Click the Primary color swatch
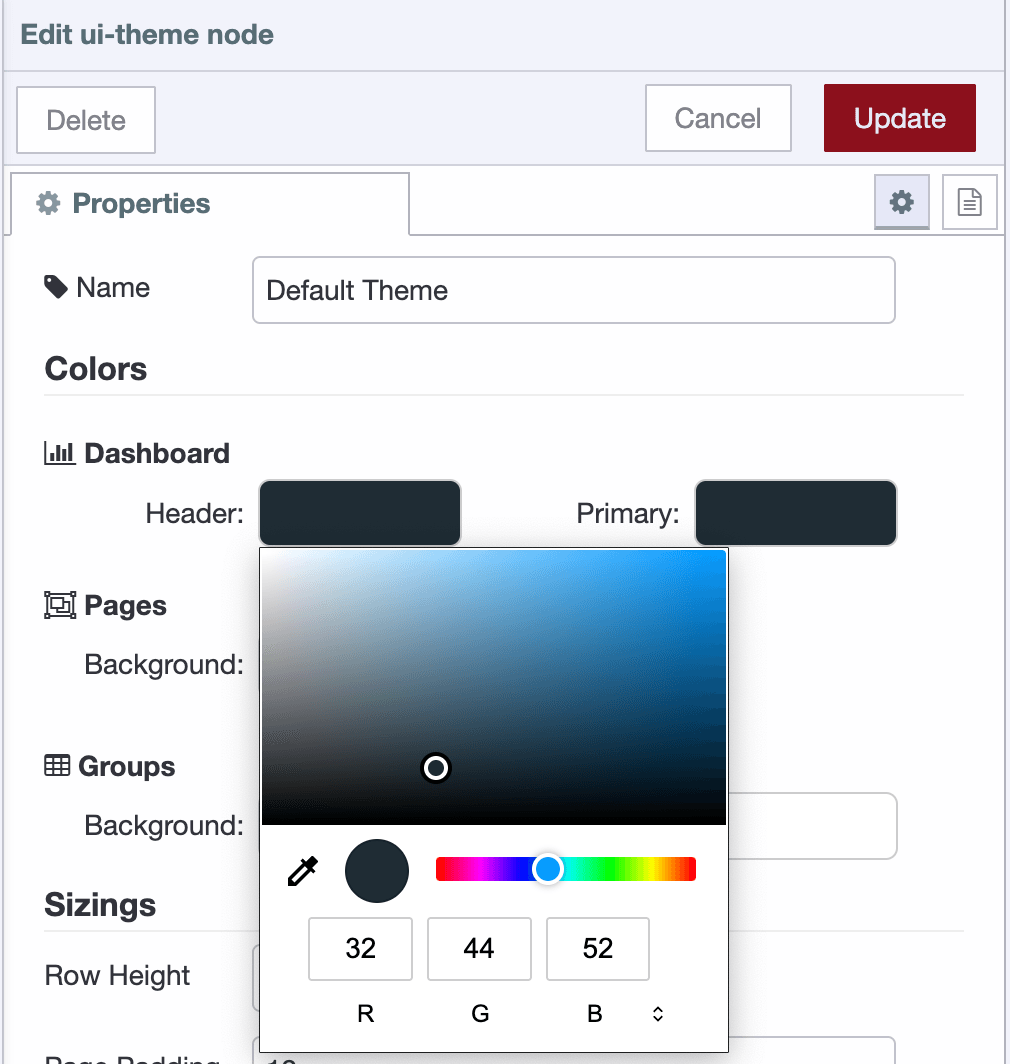This screenshot has height=1064, width=1010. (x=795, y=513)
